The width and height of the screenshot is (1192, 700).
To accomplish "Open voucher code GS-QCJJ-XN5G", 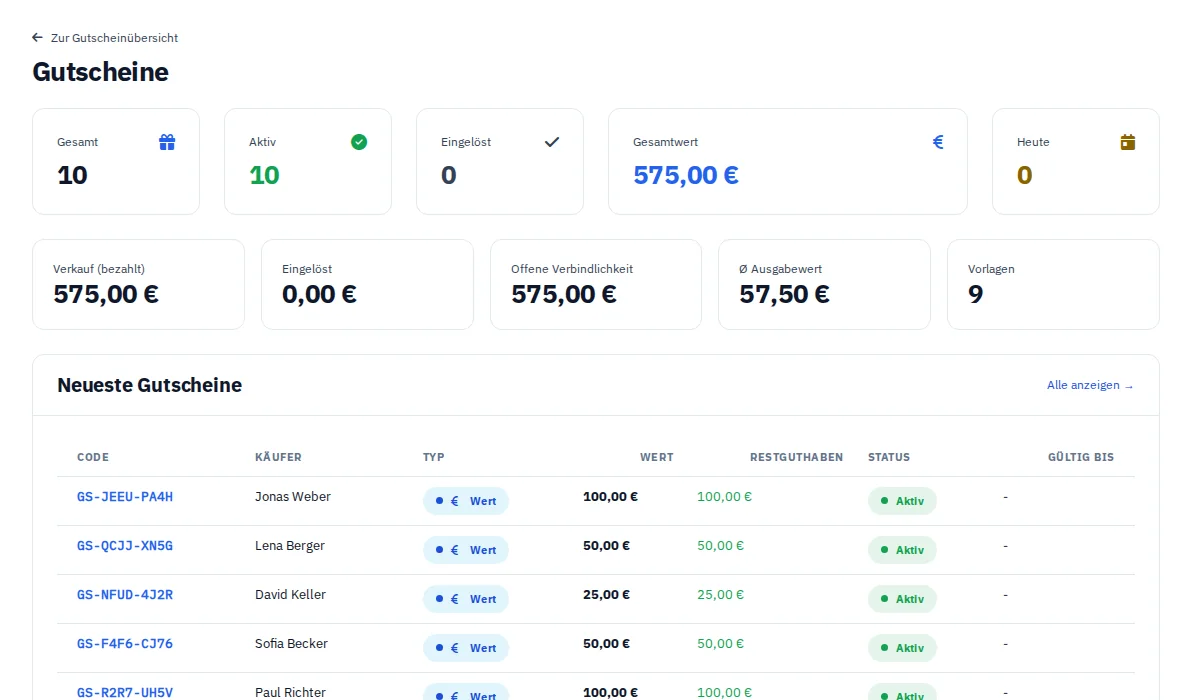I will pos(125,546).
